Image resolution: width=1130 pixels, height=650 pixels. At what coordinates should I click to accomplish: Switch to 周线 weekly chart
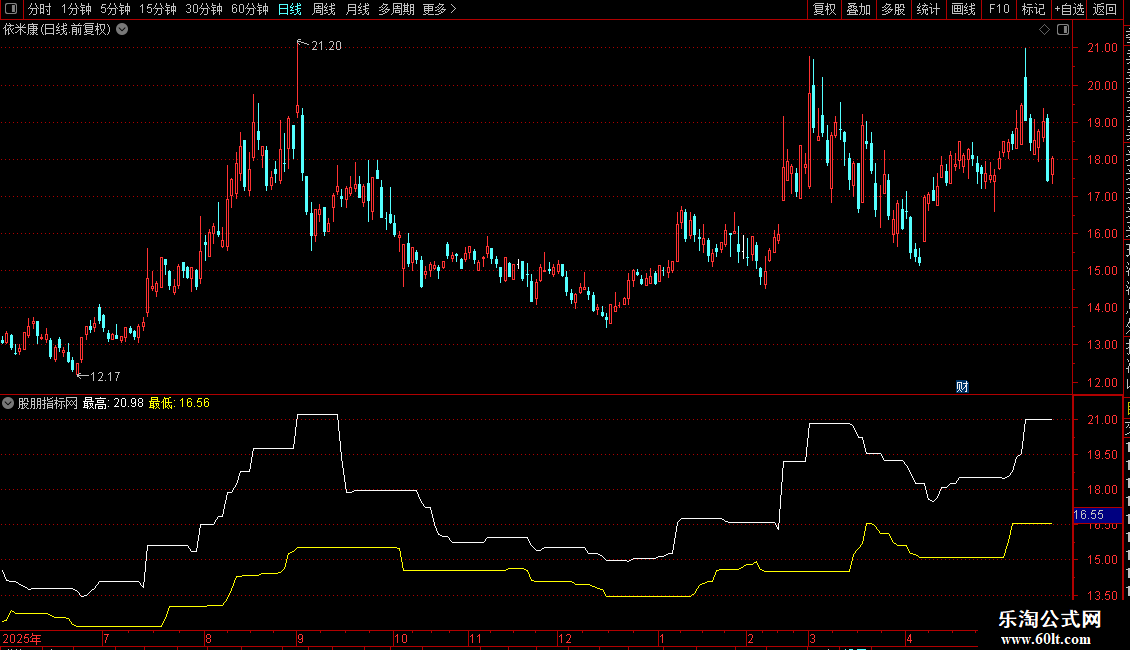(x=324, y=9)
